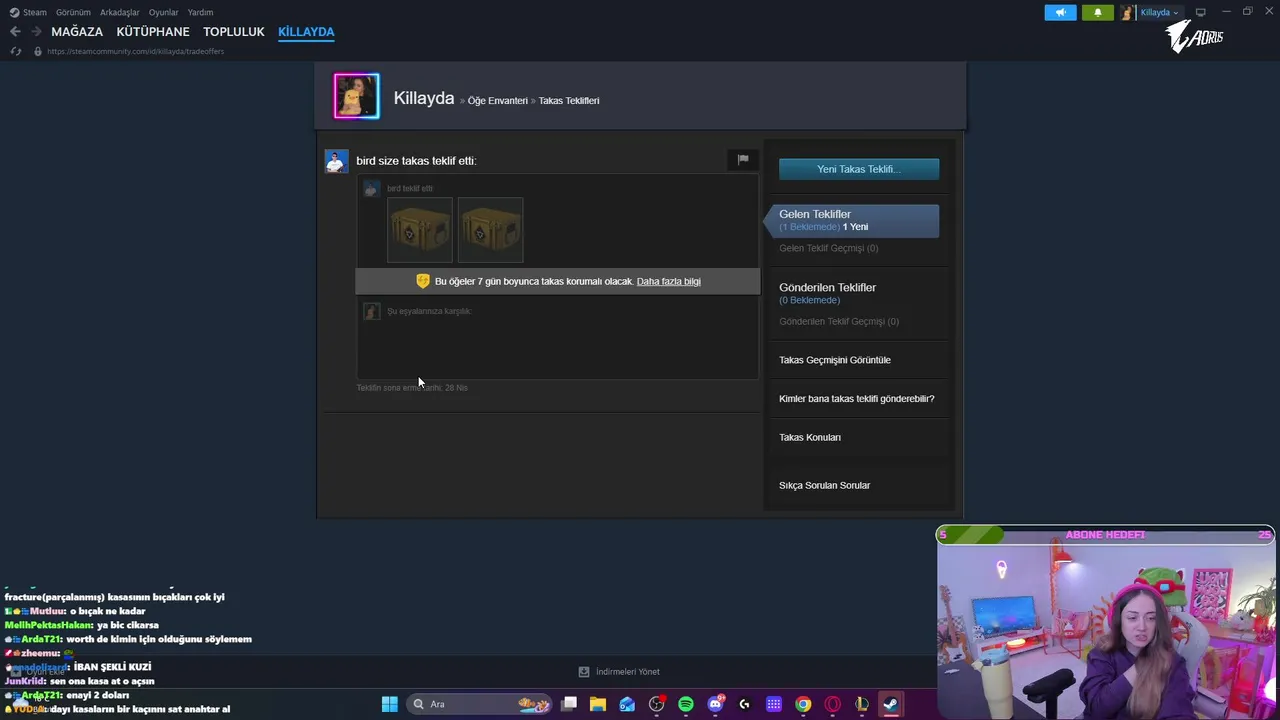Image resolution: width=1280 pixels, height=720 pixels.
Task: Open Gelen Teklif Geçmişi (0)
Action: 829,248
